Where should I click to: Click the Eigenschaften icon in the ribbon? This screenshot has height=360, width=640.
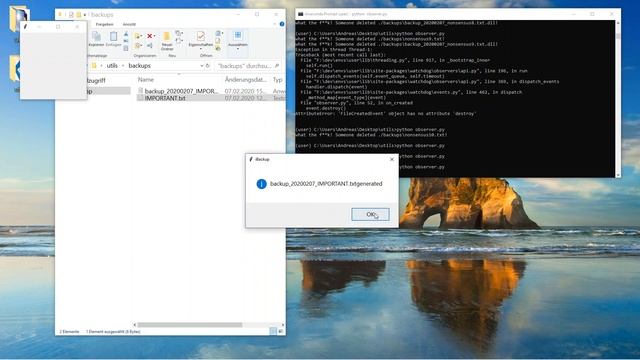[x=200, y=36]
